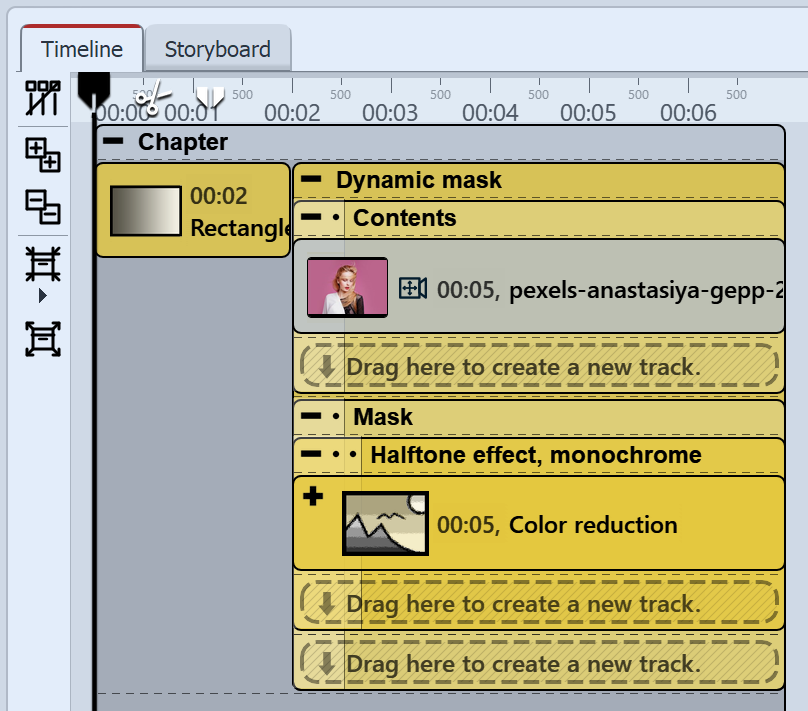Collapse the Contents track group
The width and height of the screenshot is (808, 711).
pos(311,217)
